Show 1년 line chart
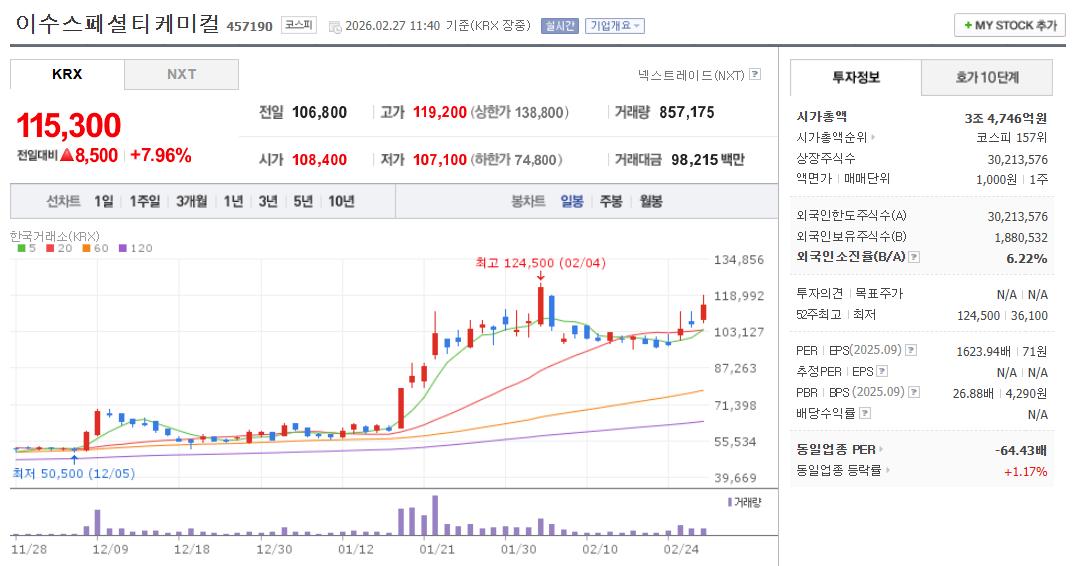 [233, 202]
